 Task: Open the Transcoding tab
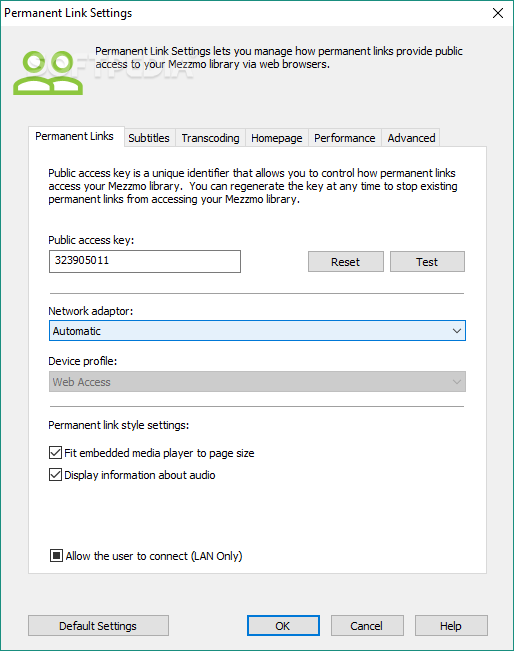point(210,138)
